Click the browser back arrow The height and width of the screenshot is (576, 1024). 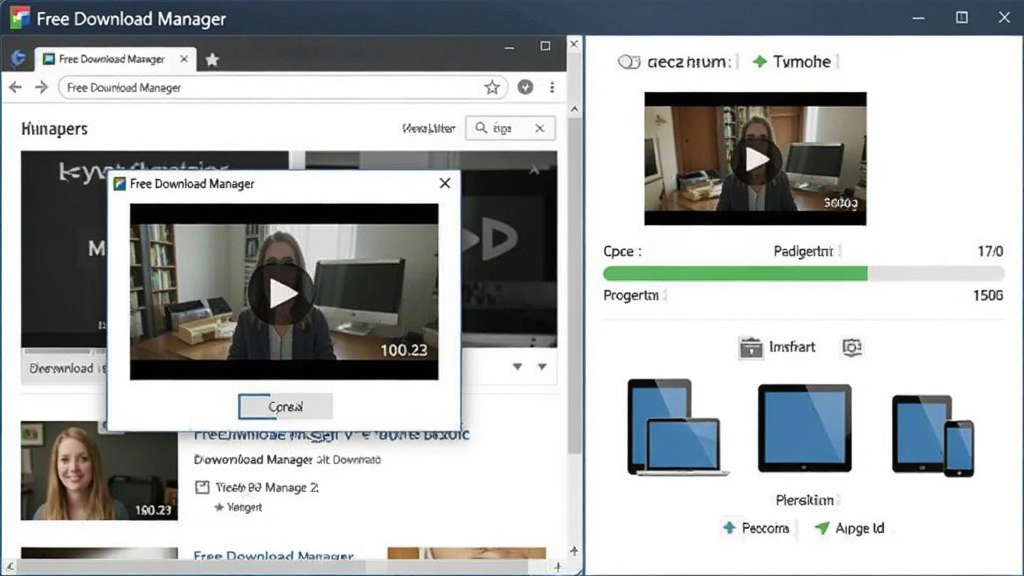pos(16,88)
